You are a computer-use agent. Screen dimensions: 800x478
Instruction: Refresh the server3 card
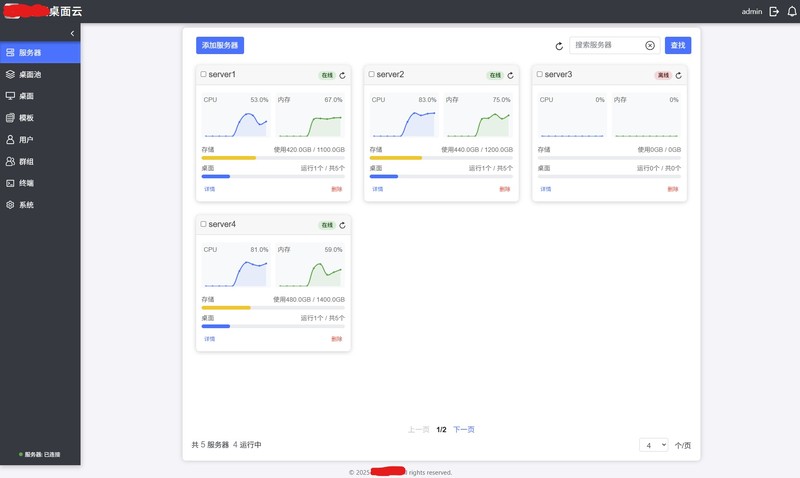click(x=679, y=76)
